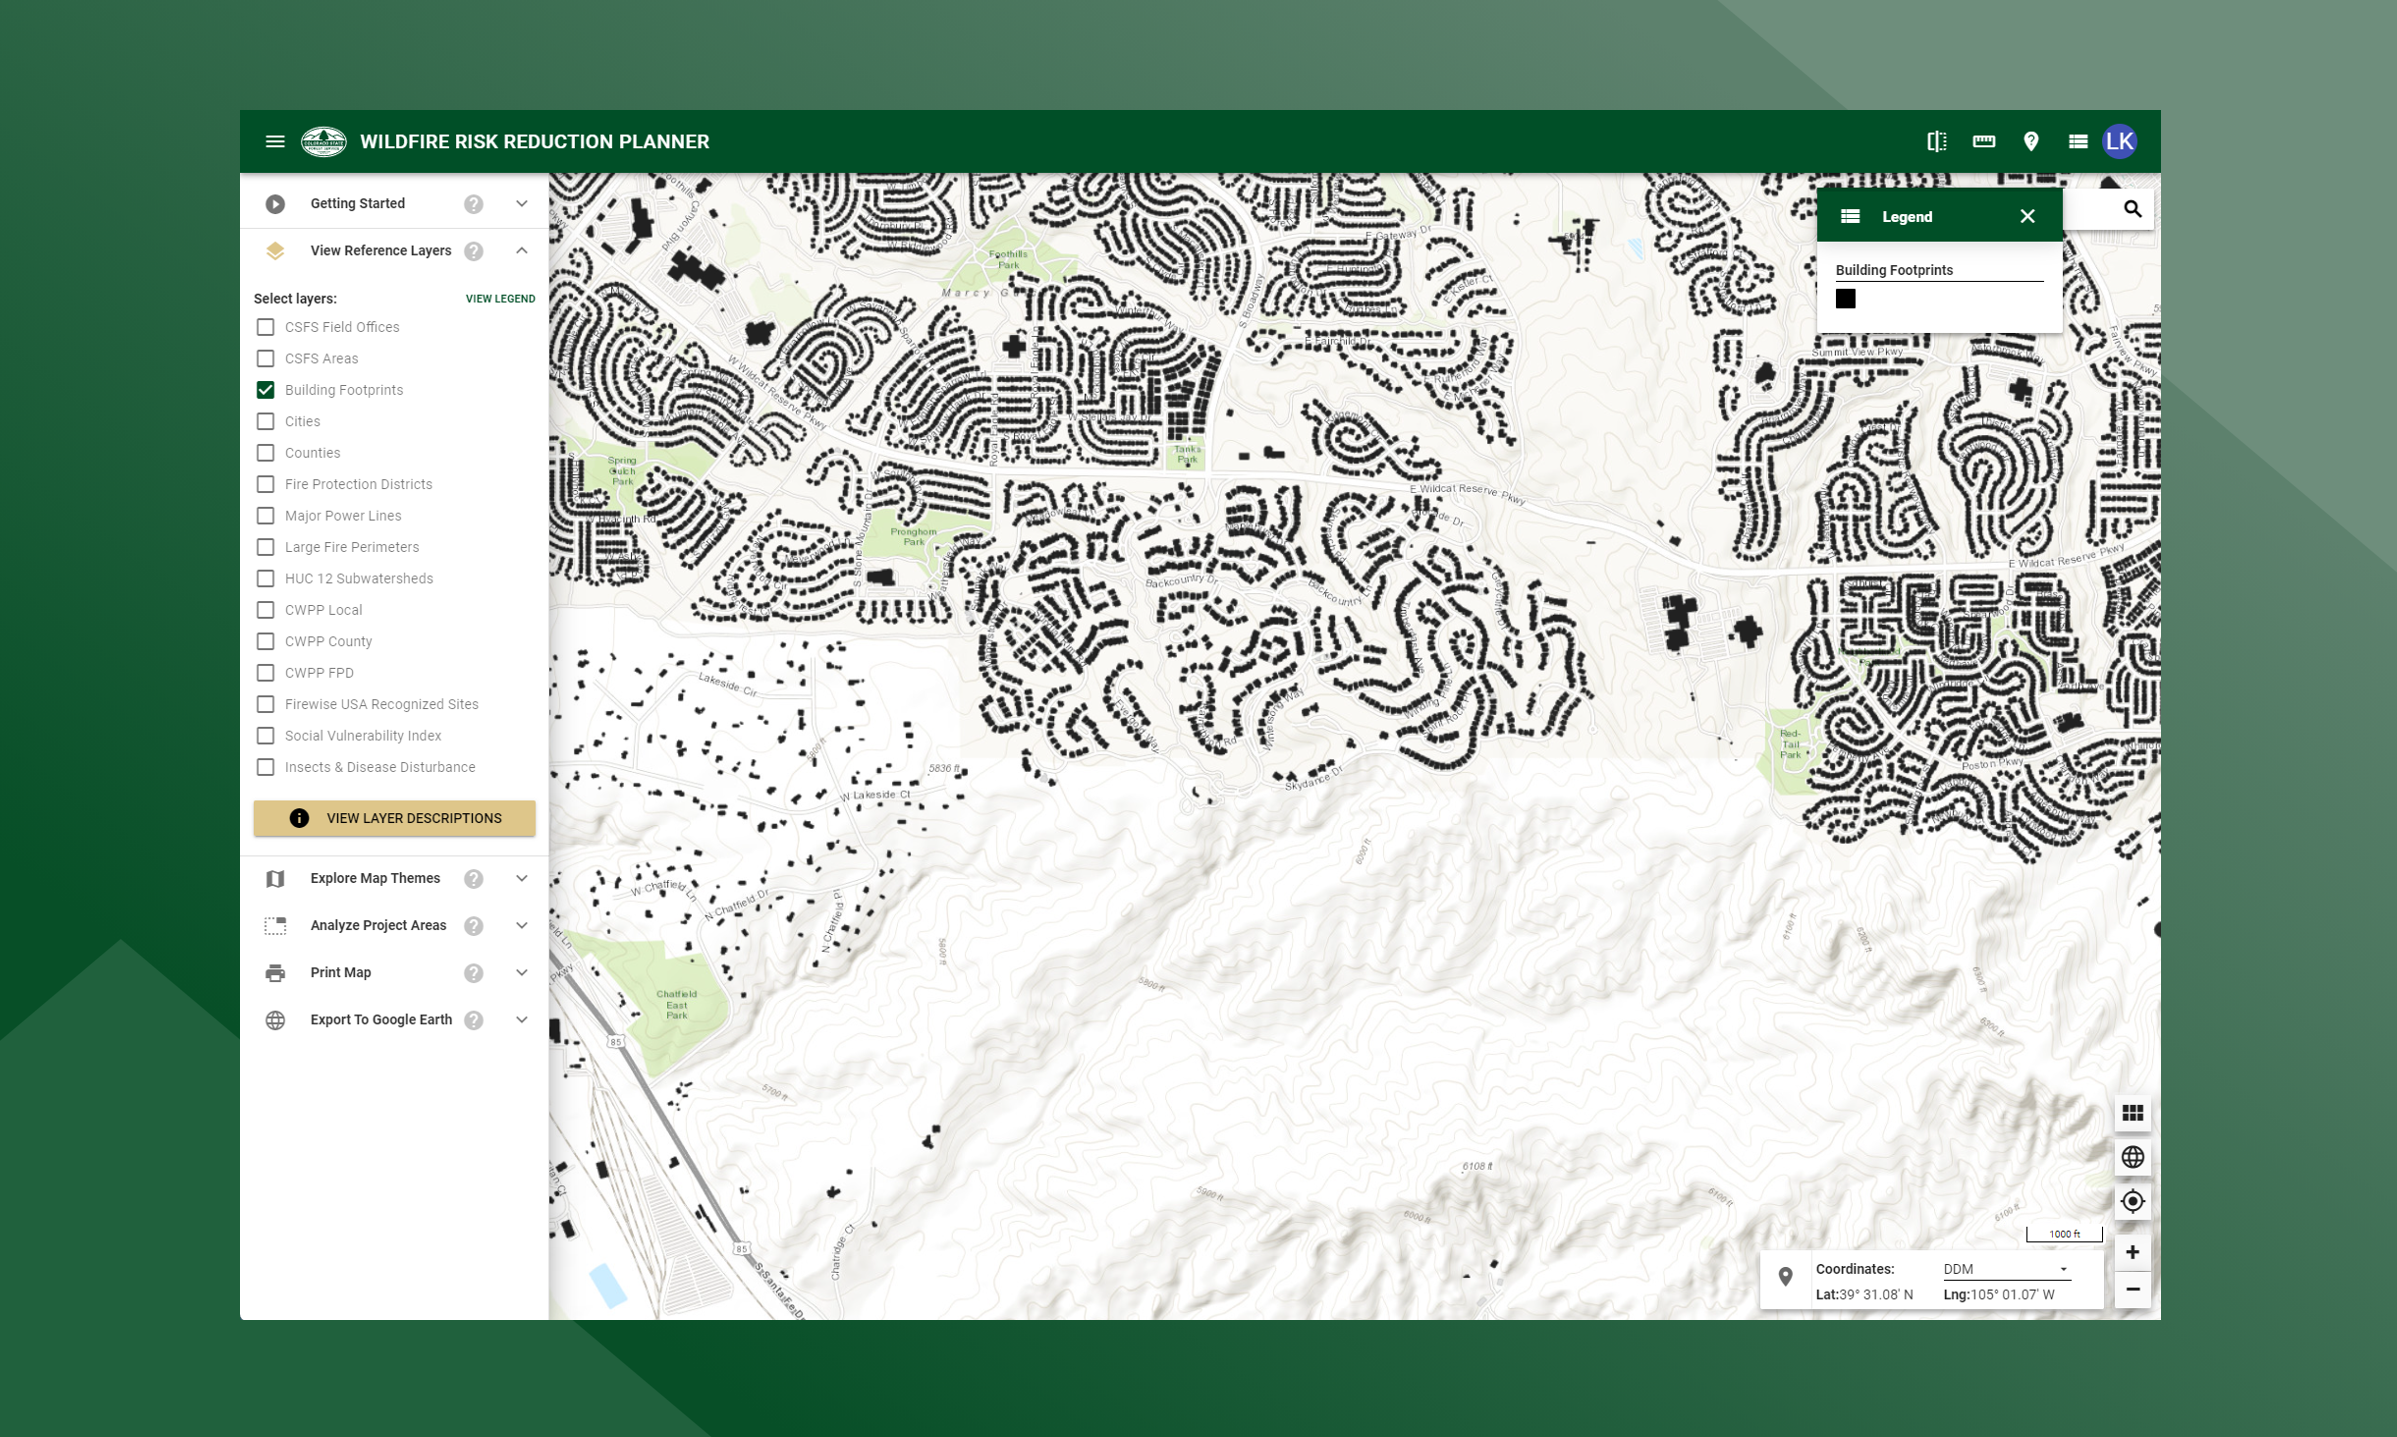Enable the Major Power Lines layer
This screenshot has width=2397, height=1437.
[265, 516]
